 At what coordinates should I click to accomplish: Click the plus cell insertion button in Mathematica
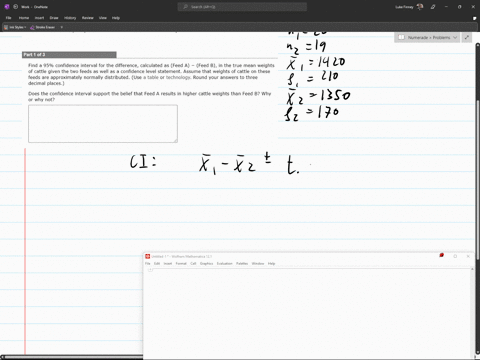[150, 270]
